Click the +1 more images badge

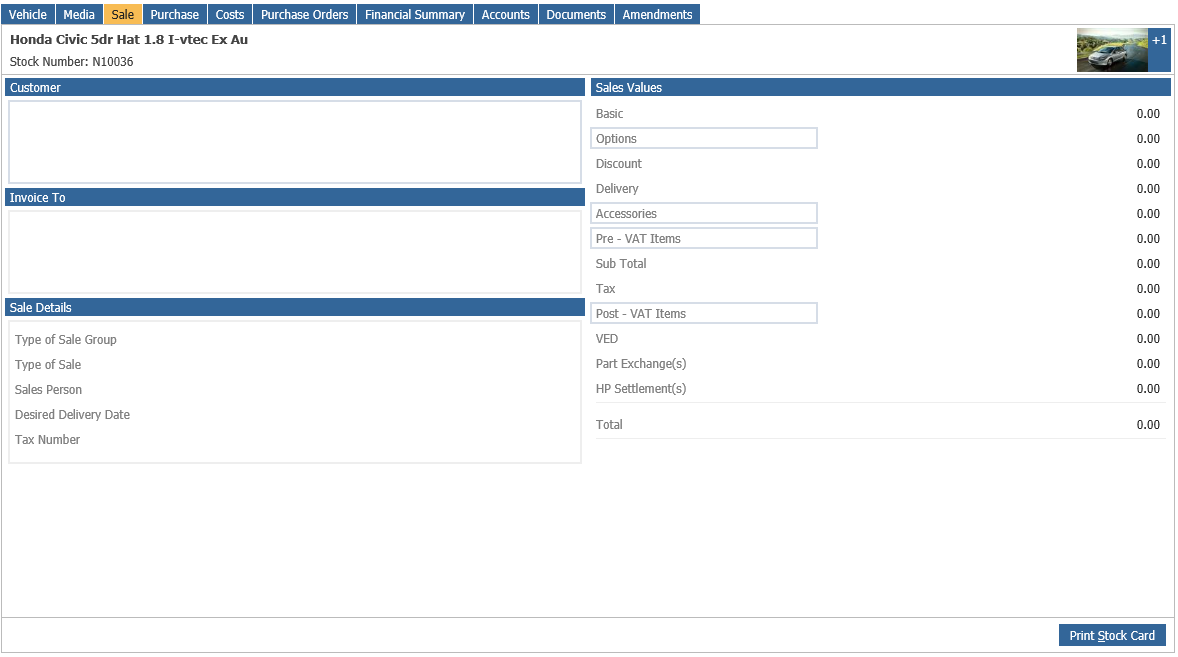click(1159, 50)
